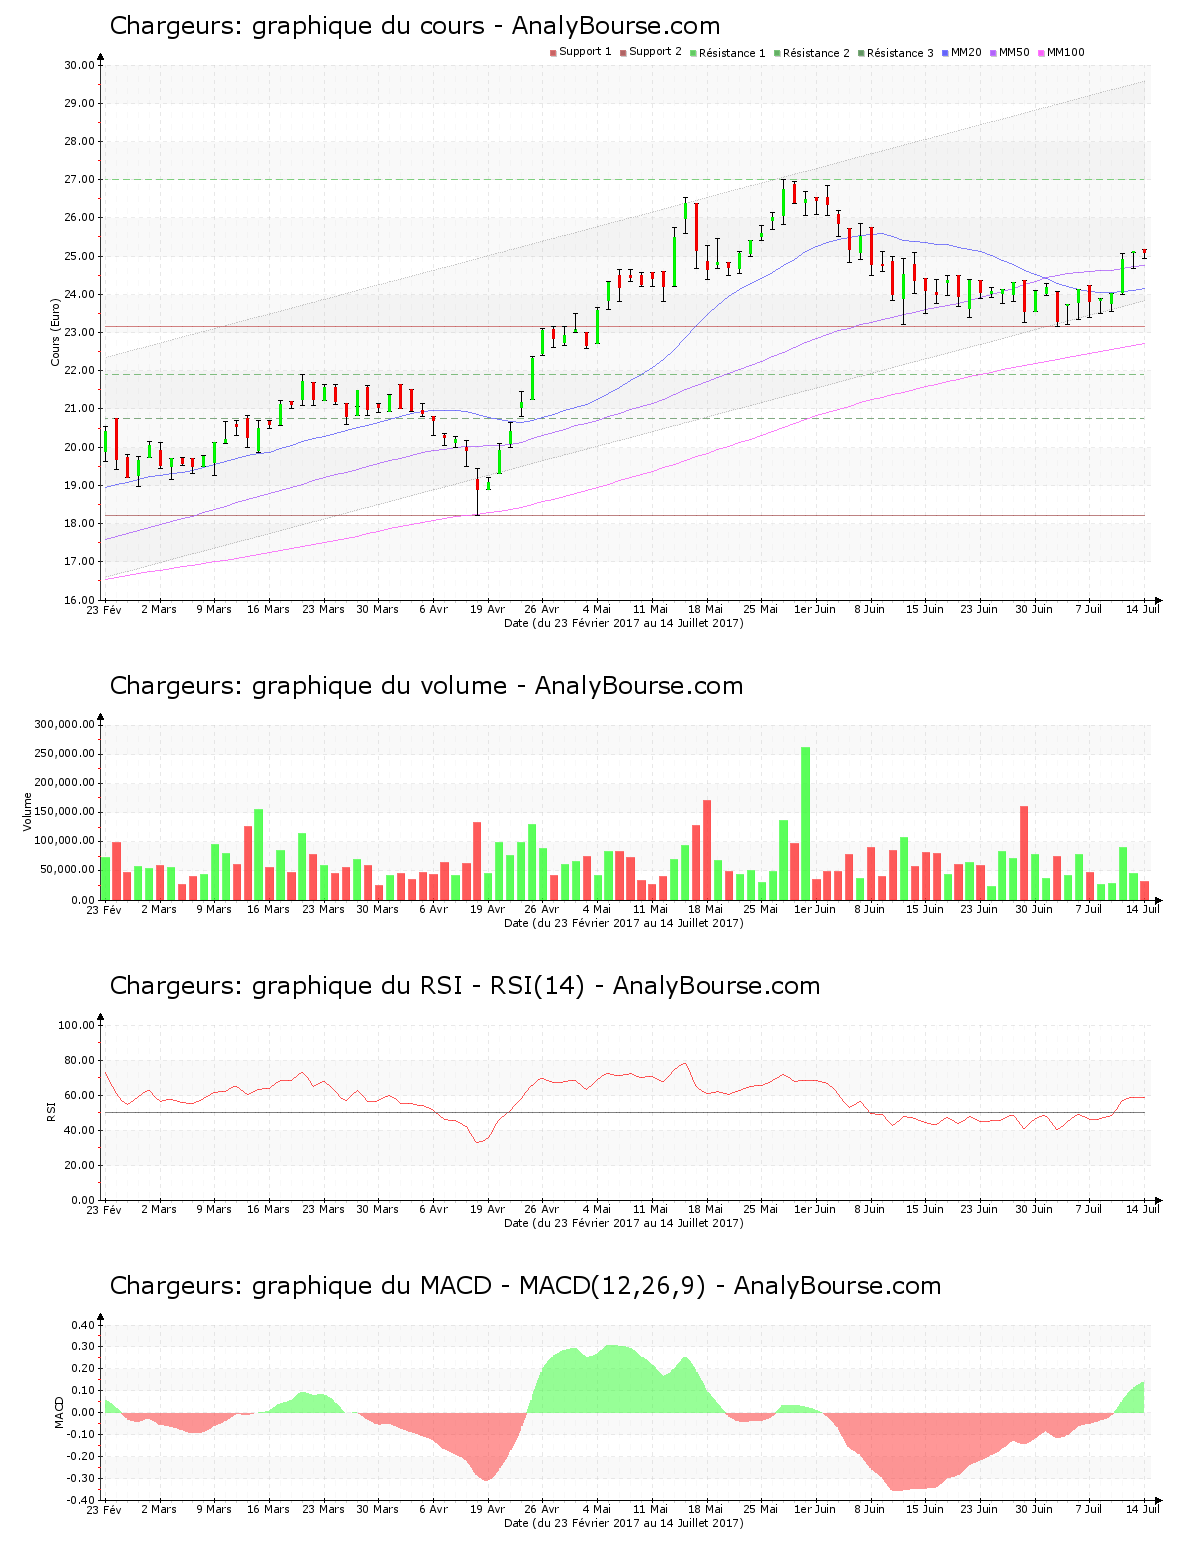Click the tall red volume bar at 18 Mai
This screenshot has width=1200, height=1550.
coord(707,850)
